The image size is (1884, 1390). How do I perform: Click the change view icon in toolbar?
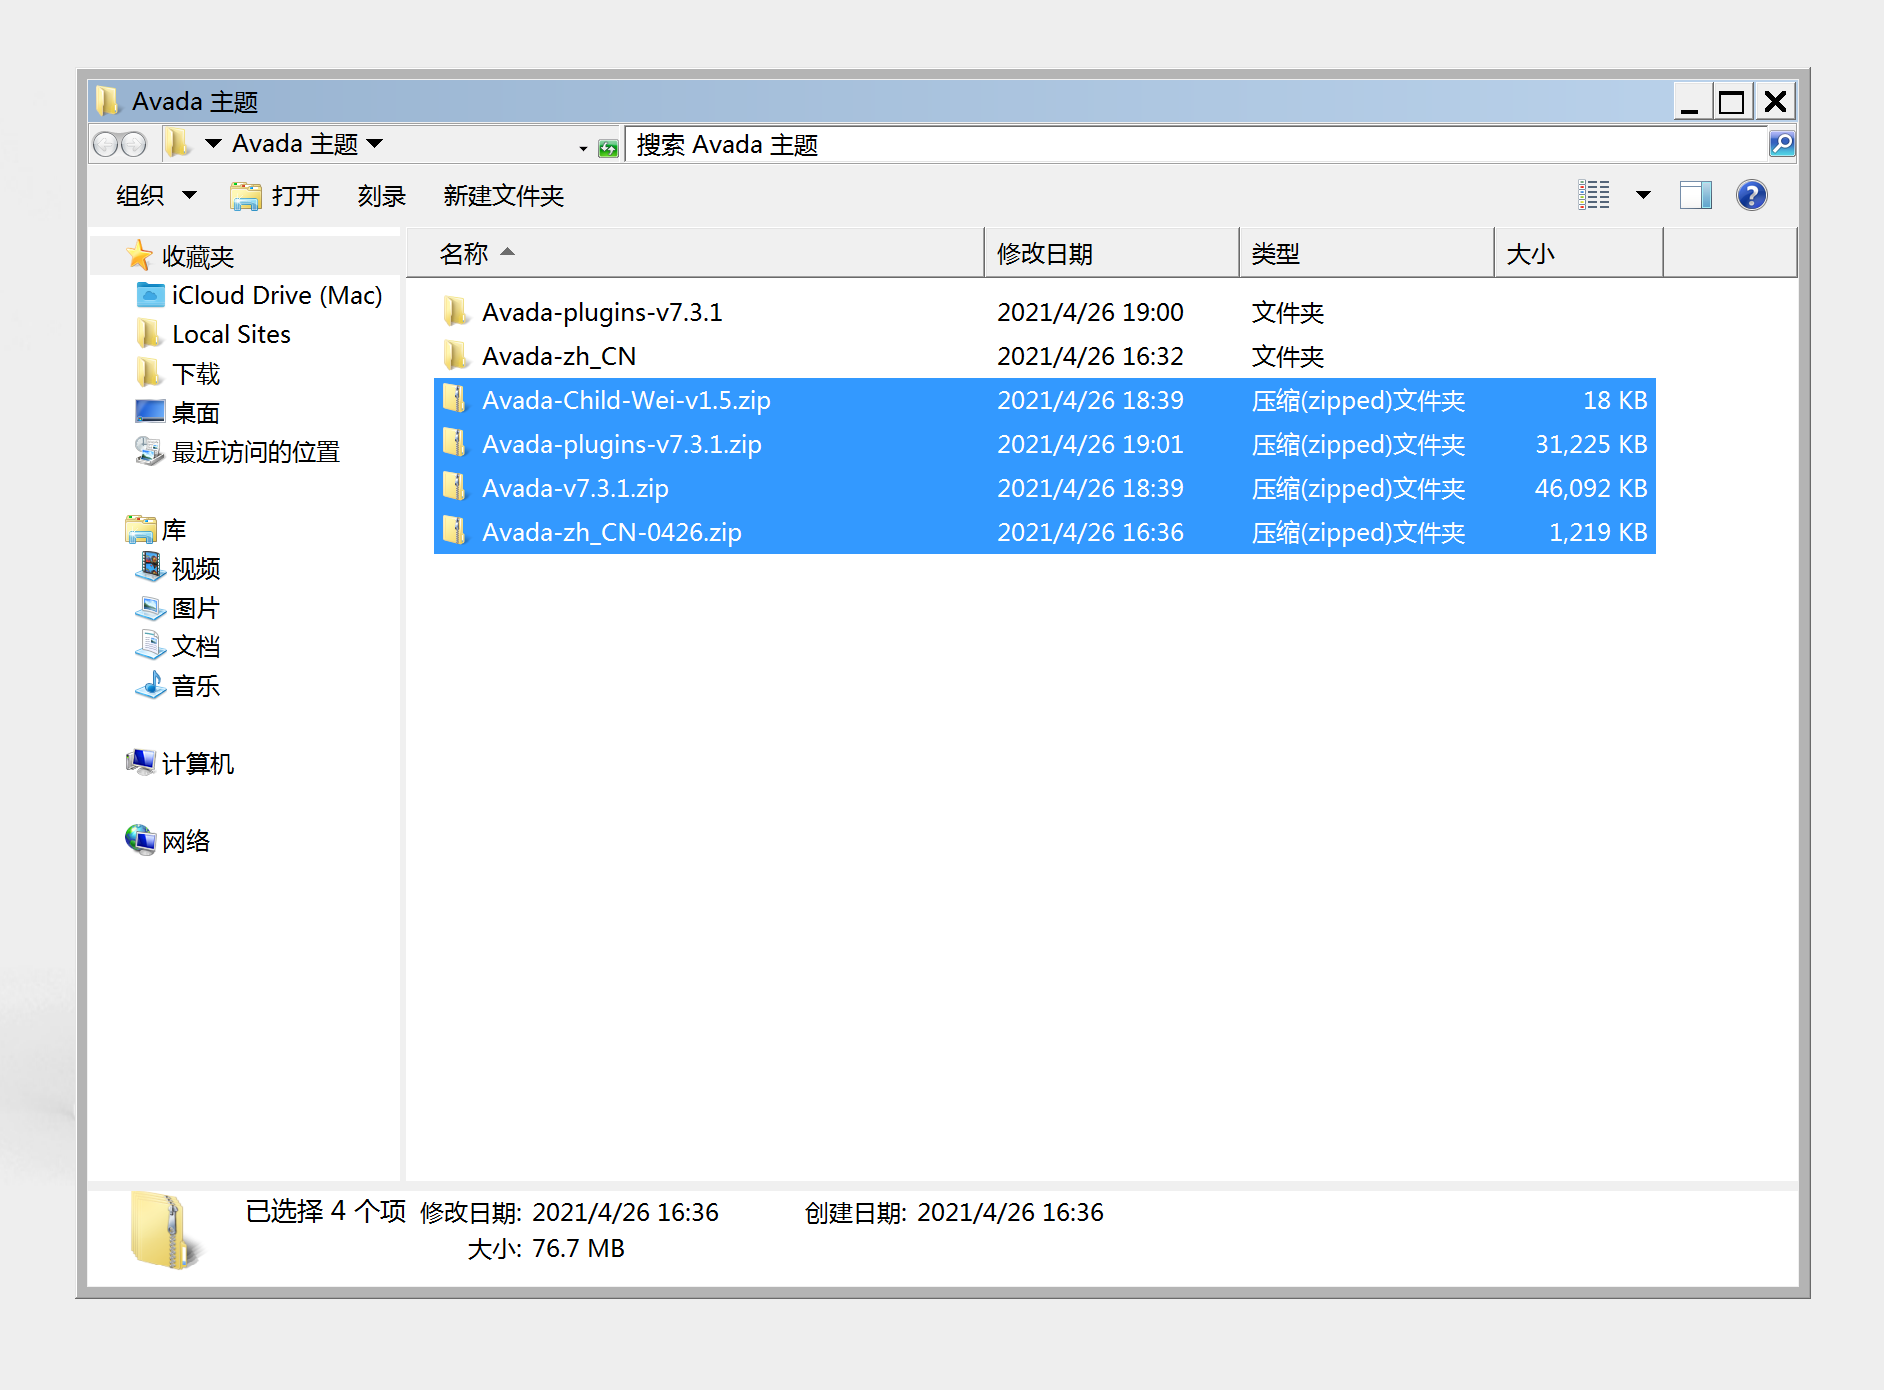[1594, 195]
